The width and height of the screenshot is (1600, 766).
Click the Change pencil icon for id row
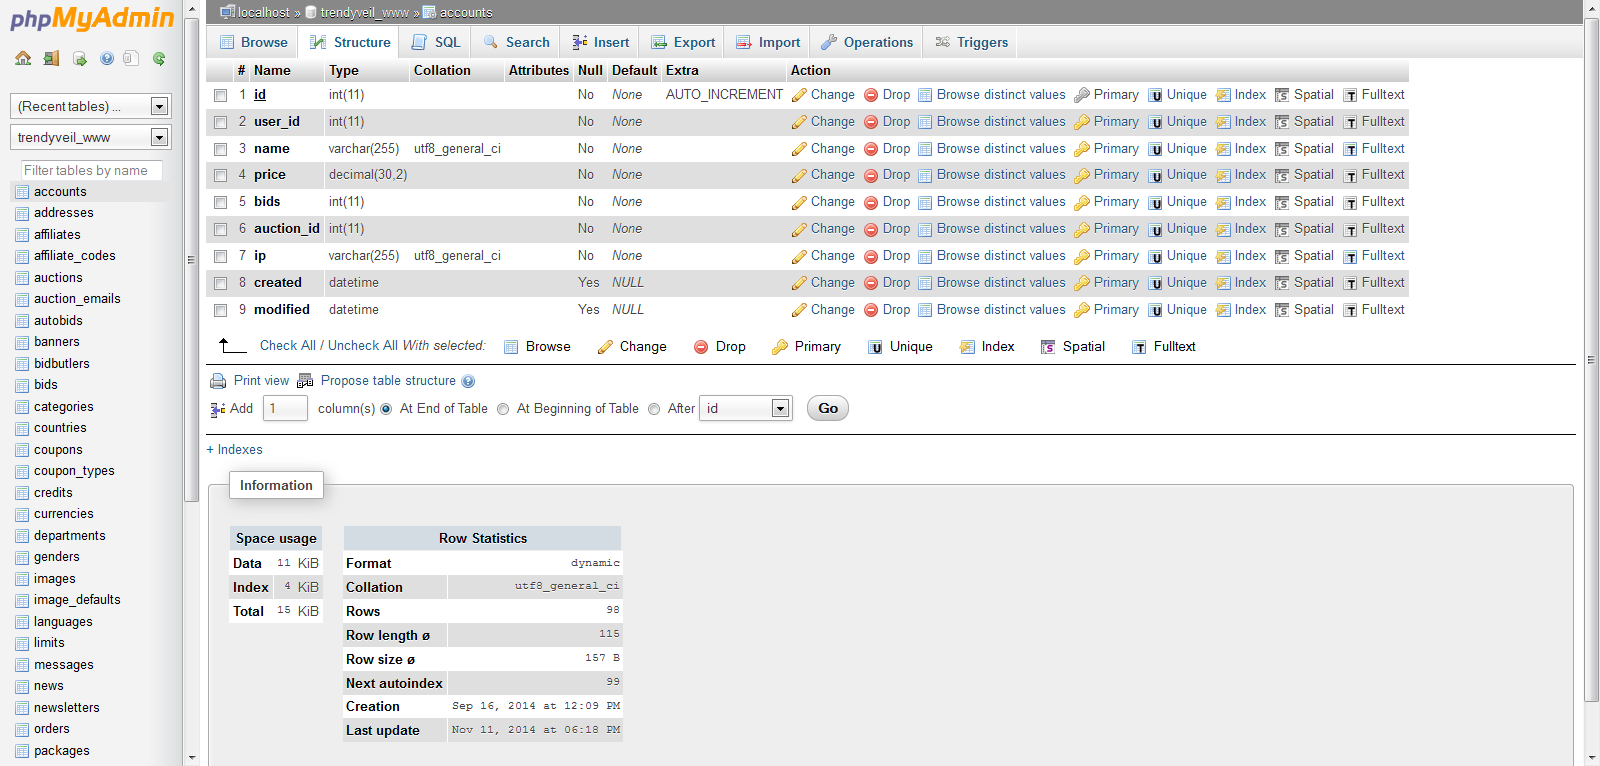point(799,95)
